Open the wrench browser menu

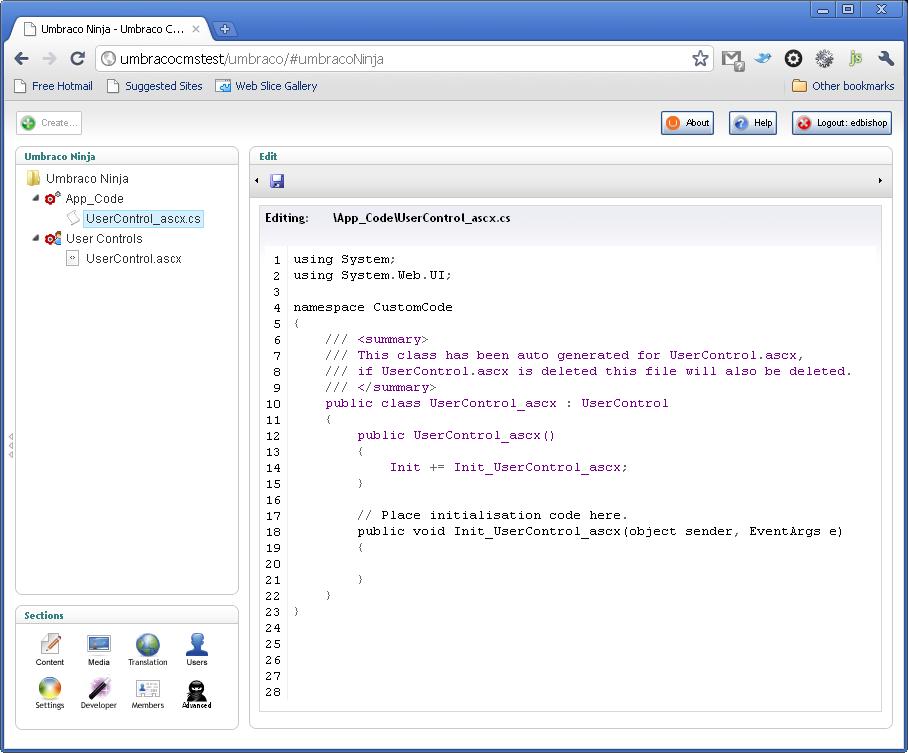click(886, 59)
